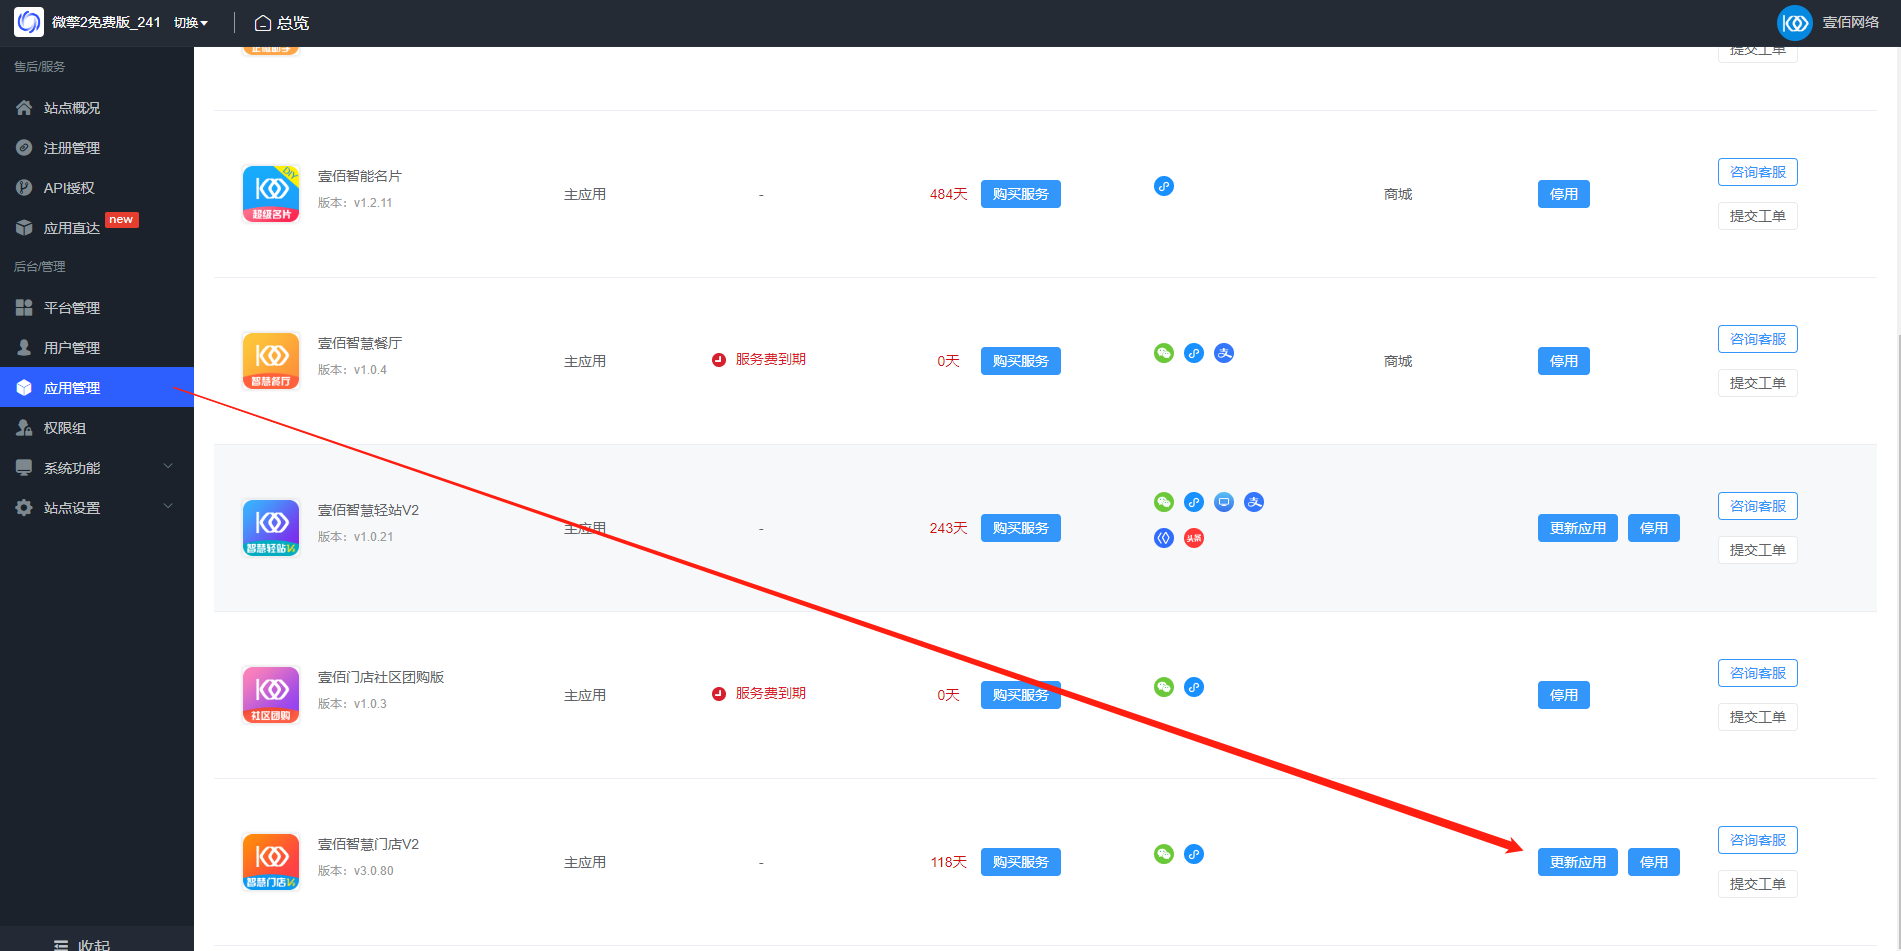Viewport: 1901px width, 951px height.
Task: Click 壹佰智能名片 mini-program platform icon
Action: (x=1163, y=186)
